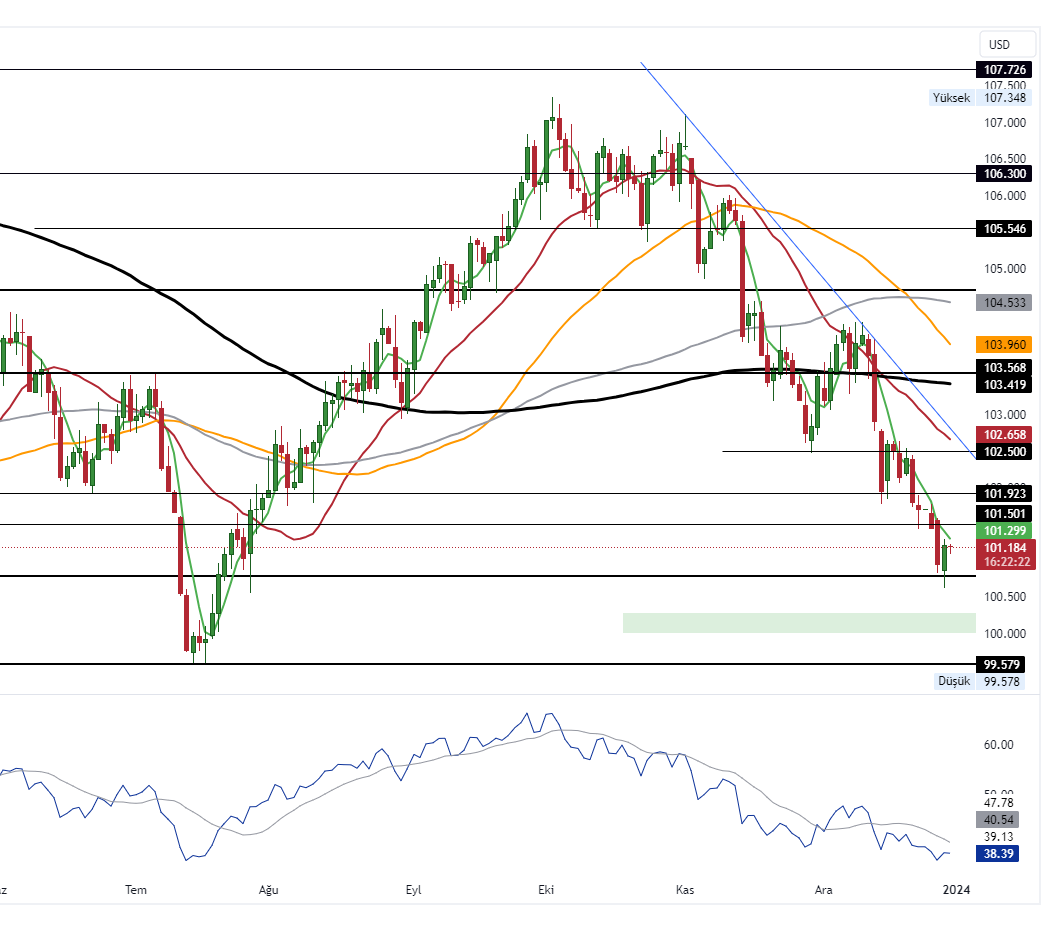This screenshot has height=939, width=1050.
Task: Select the 102.500 support level label
Action: 1003,452
